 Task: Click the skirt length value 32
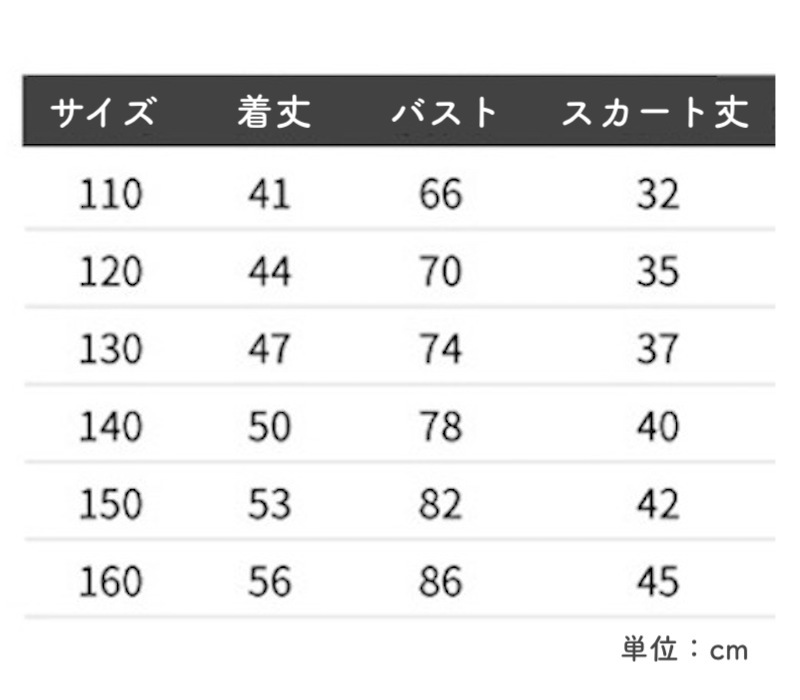[658, 194]
